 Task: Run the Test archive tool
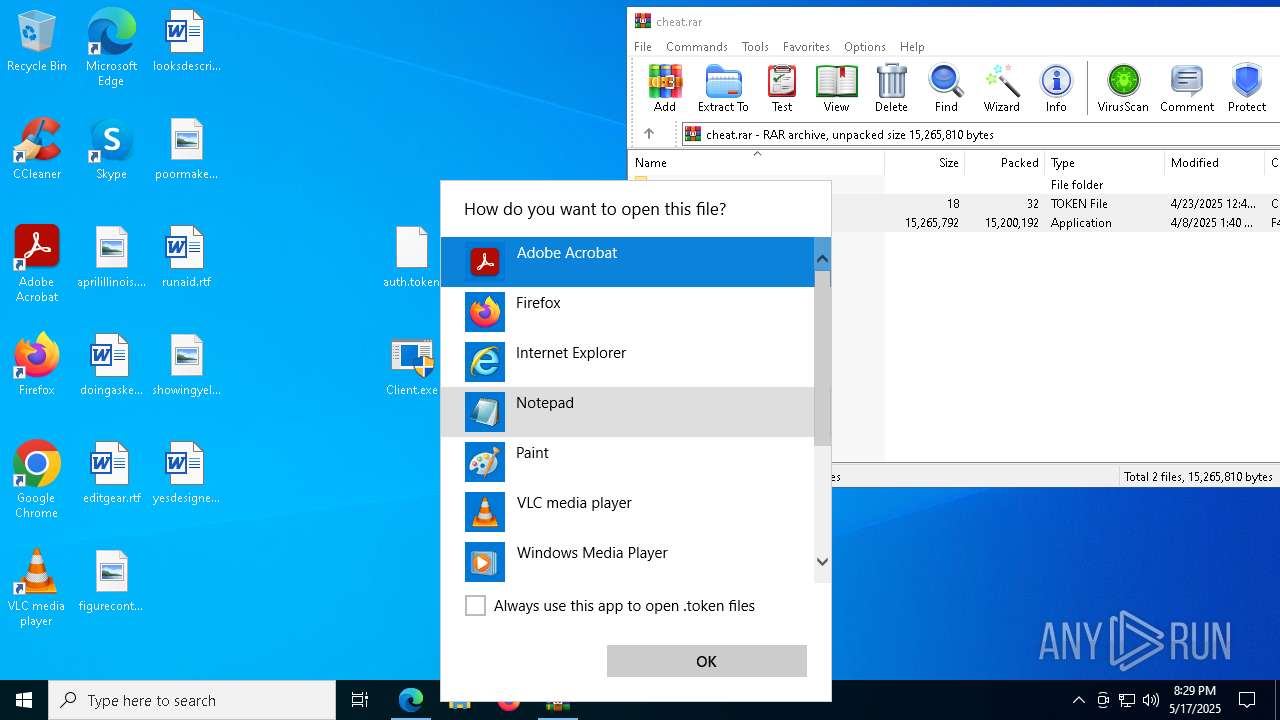782,88
